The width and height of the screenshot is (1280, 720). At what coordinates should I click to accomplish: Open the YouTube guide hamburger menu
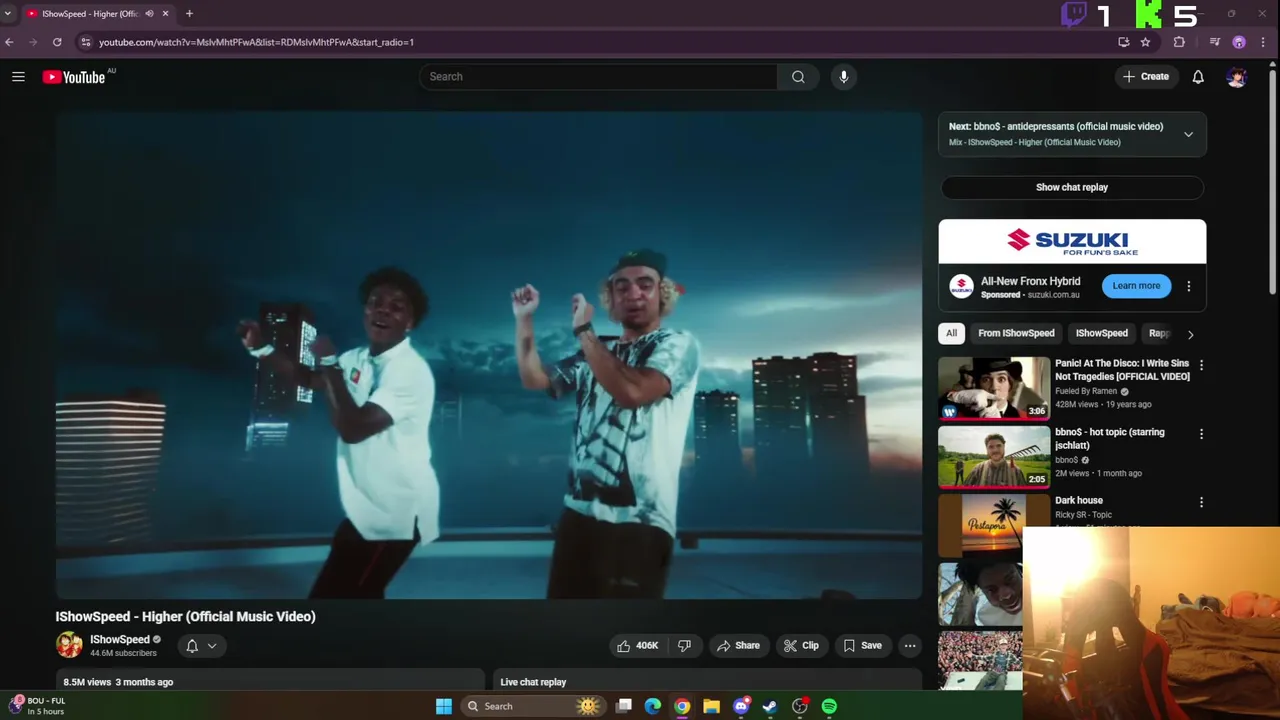[18, 77]
